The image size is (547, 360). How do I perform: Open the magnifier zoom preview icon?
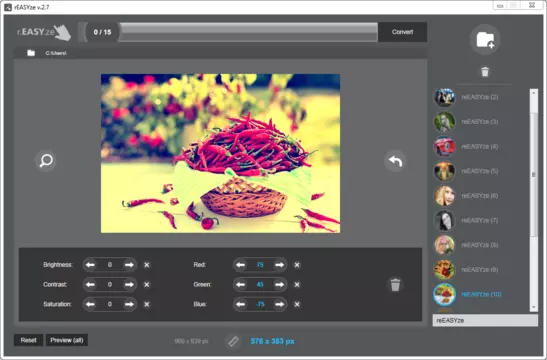pos(46,160)
